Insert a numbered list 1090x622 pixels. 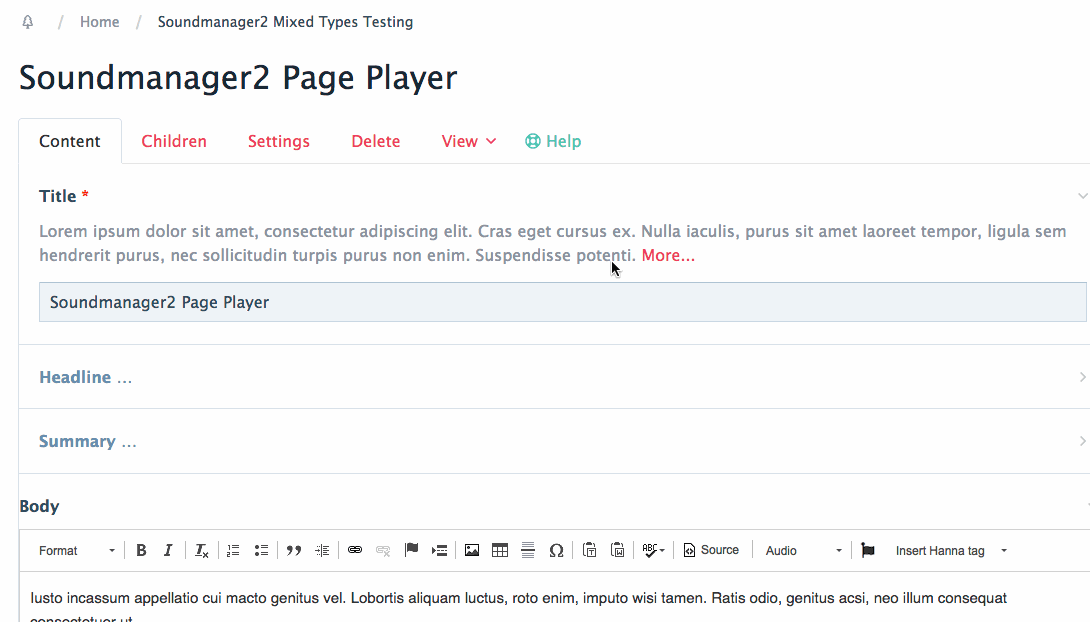(233, 550)
